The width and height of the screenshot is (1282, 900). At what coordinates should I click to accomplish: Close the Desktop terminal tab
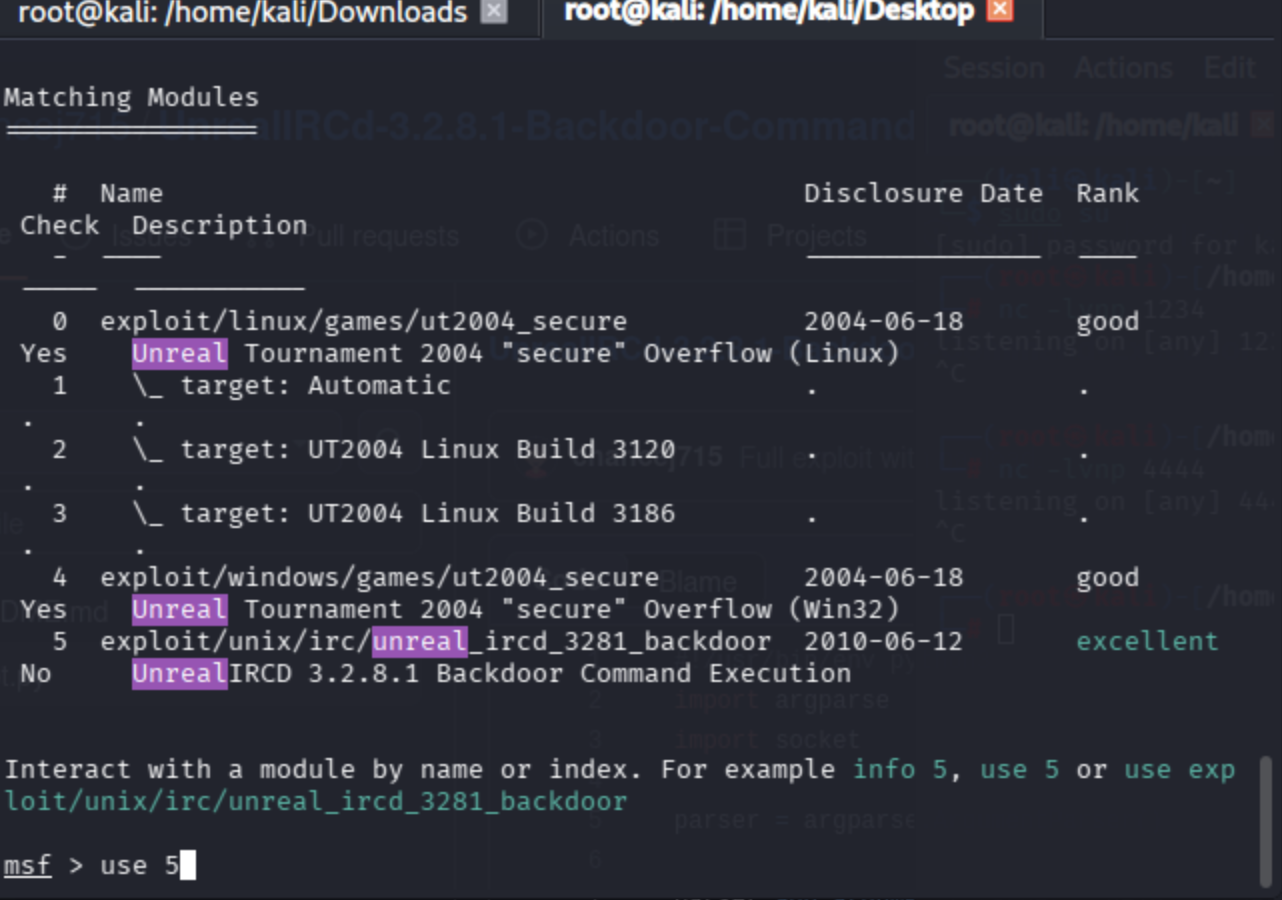click(999, 11)
